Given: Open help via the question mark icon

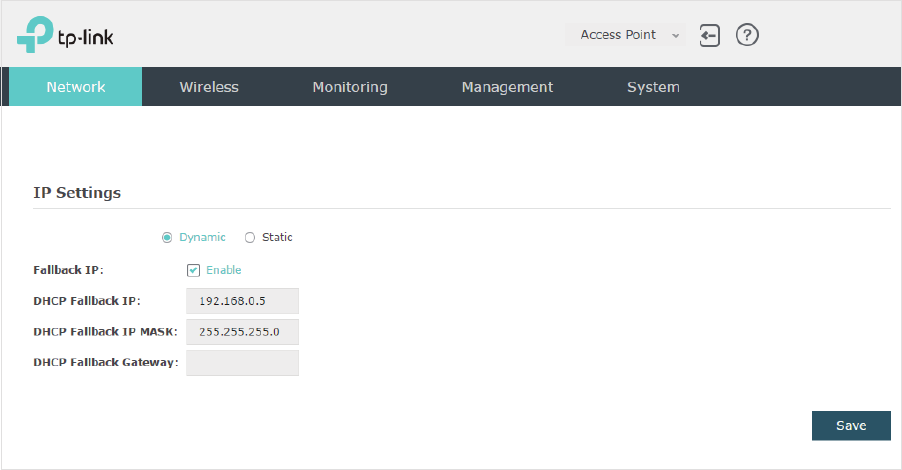Looking at the screenshot, I should tap(747, 35).
